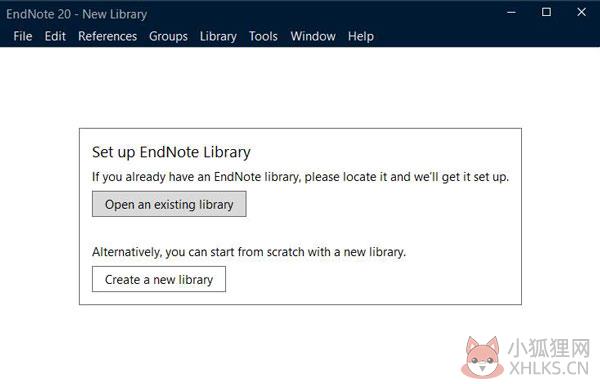Click Open an existing library button
Screen dimensions: 600x384
click(x=169, y=204)
